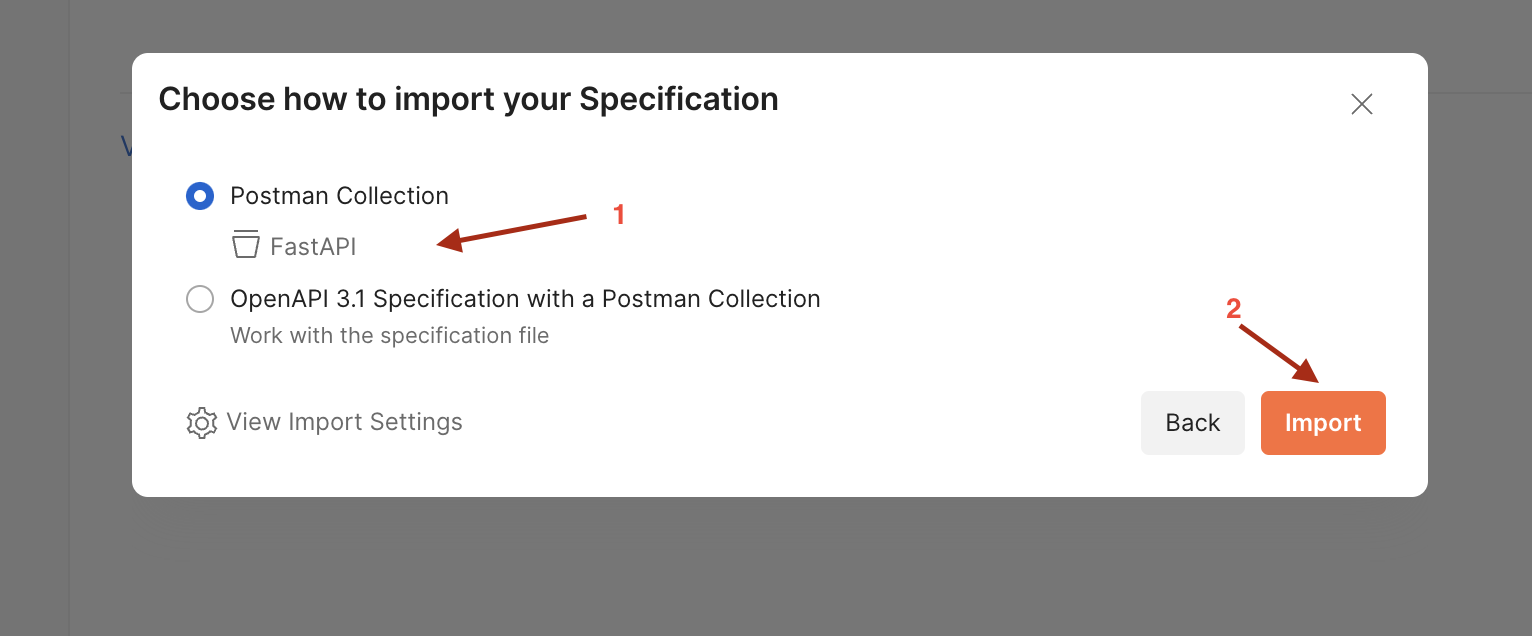Click the FastAPI collection name

pos(311,245)
